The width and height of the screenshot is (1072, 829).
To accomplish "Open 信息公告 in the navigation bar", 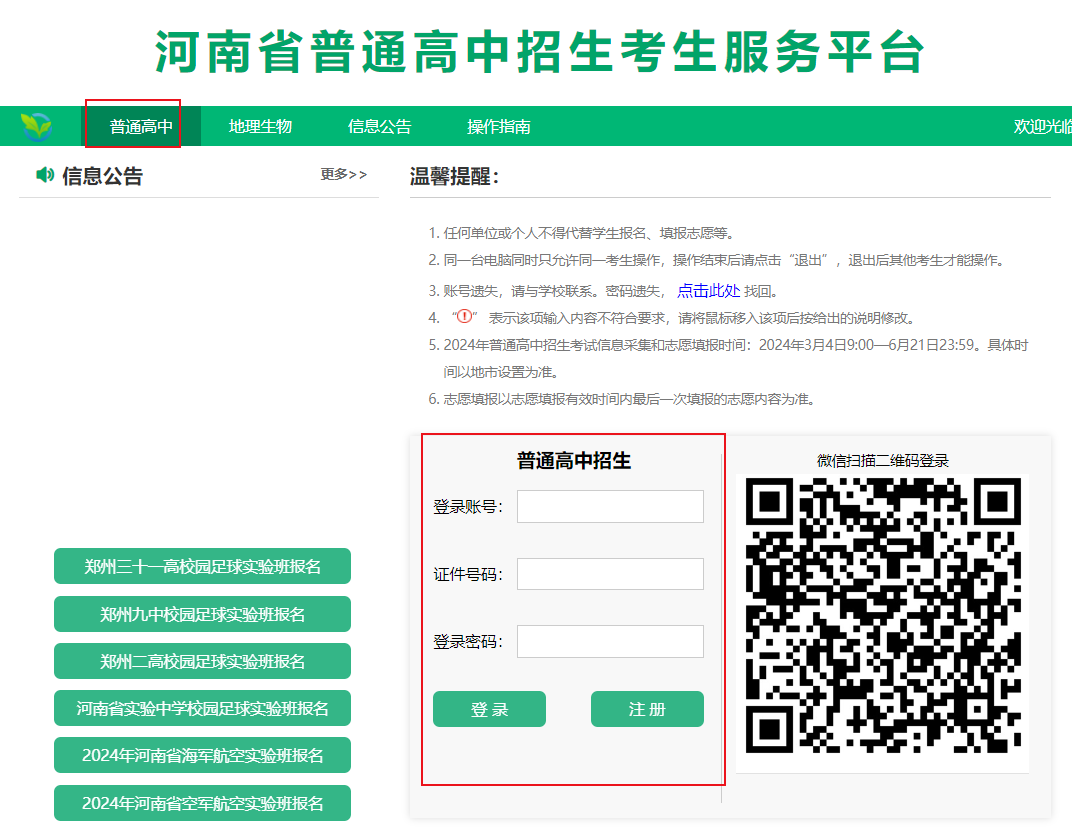I will 379,127.
